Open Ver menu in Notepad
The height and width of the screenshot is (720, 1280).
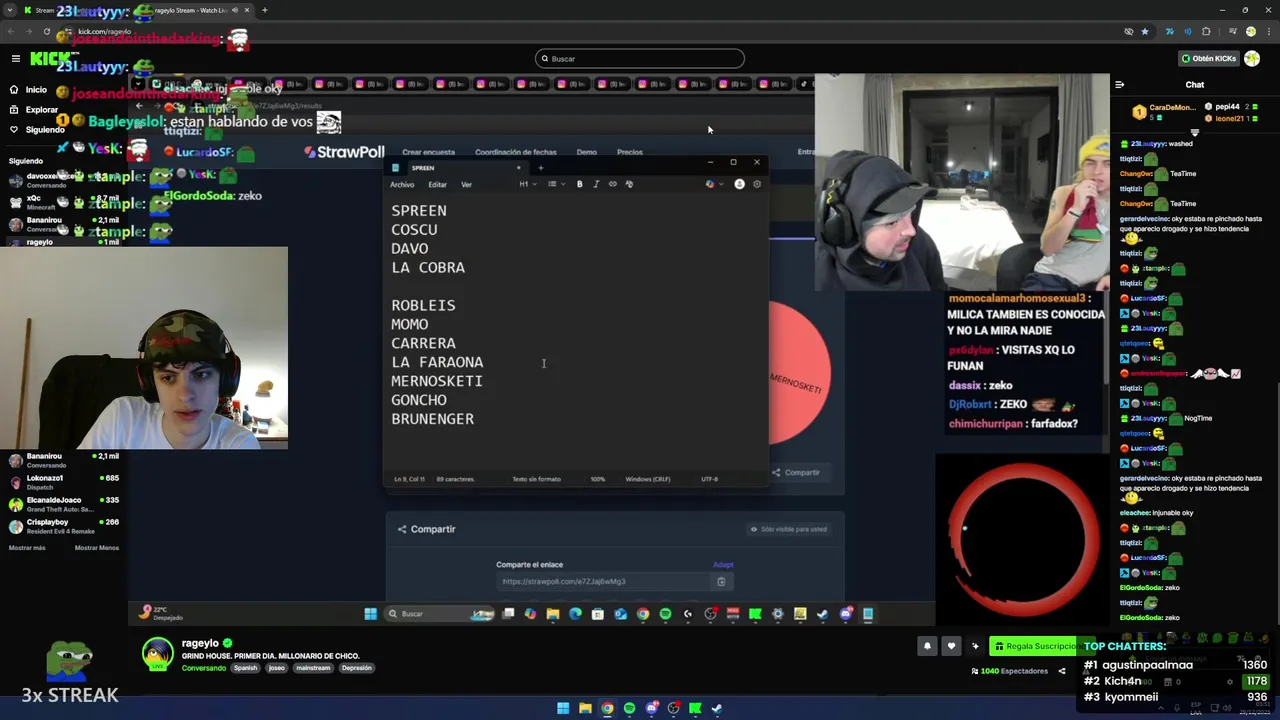pos(466,185)
